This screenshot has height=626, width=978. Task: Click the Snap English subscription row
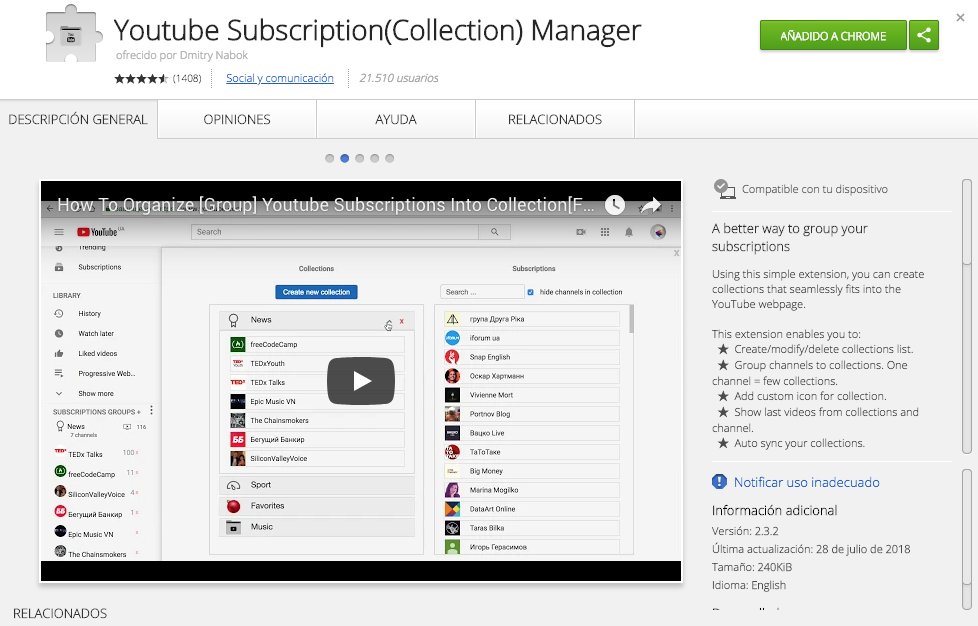tap(531, 357)
